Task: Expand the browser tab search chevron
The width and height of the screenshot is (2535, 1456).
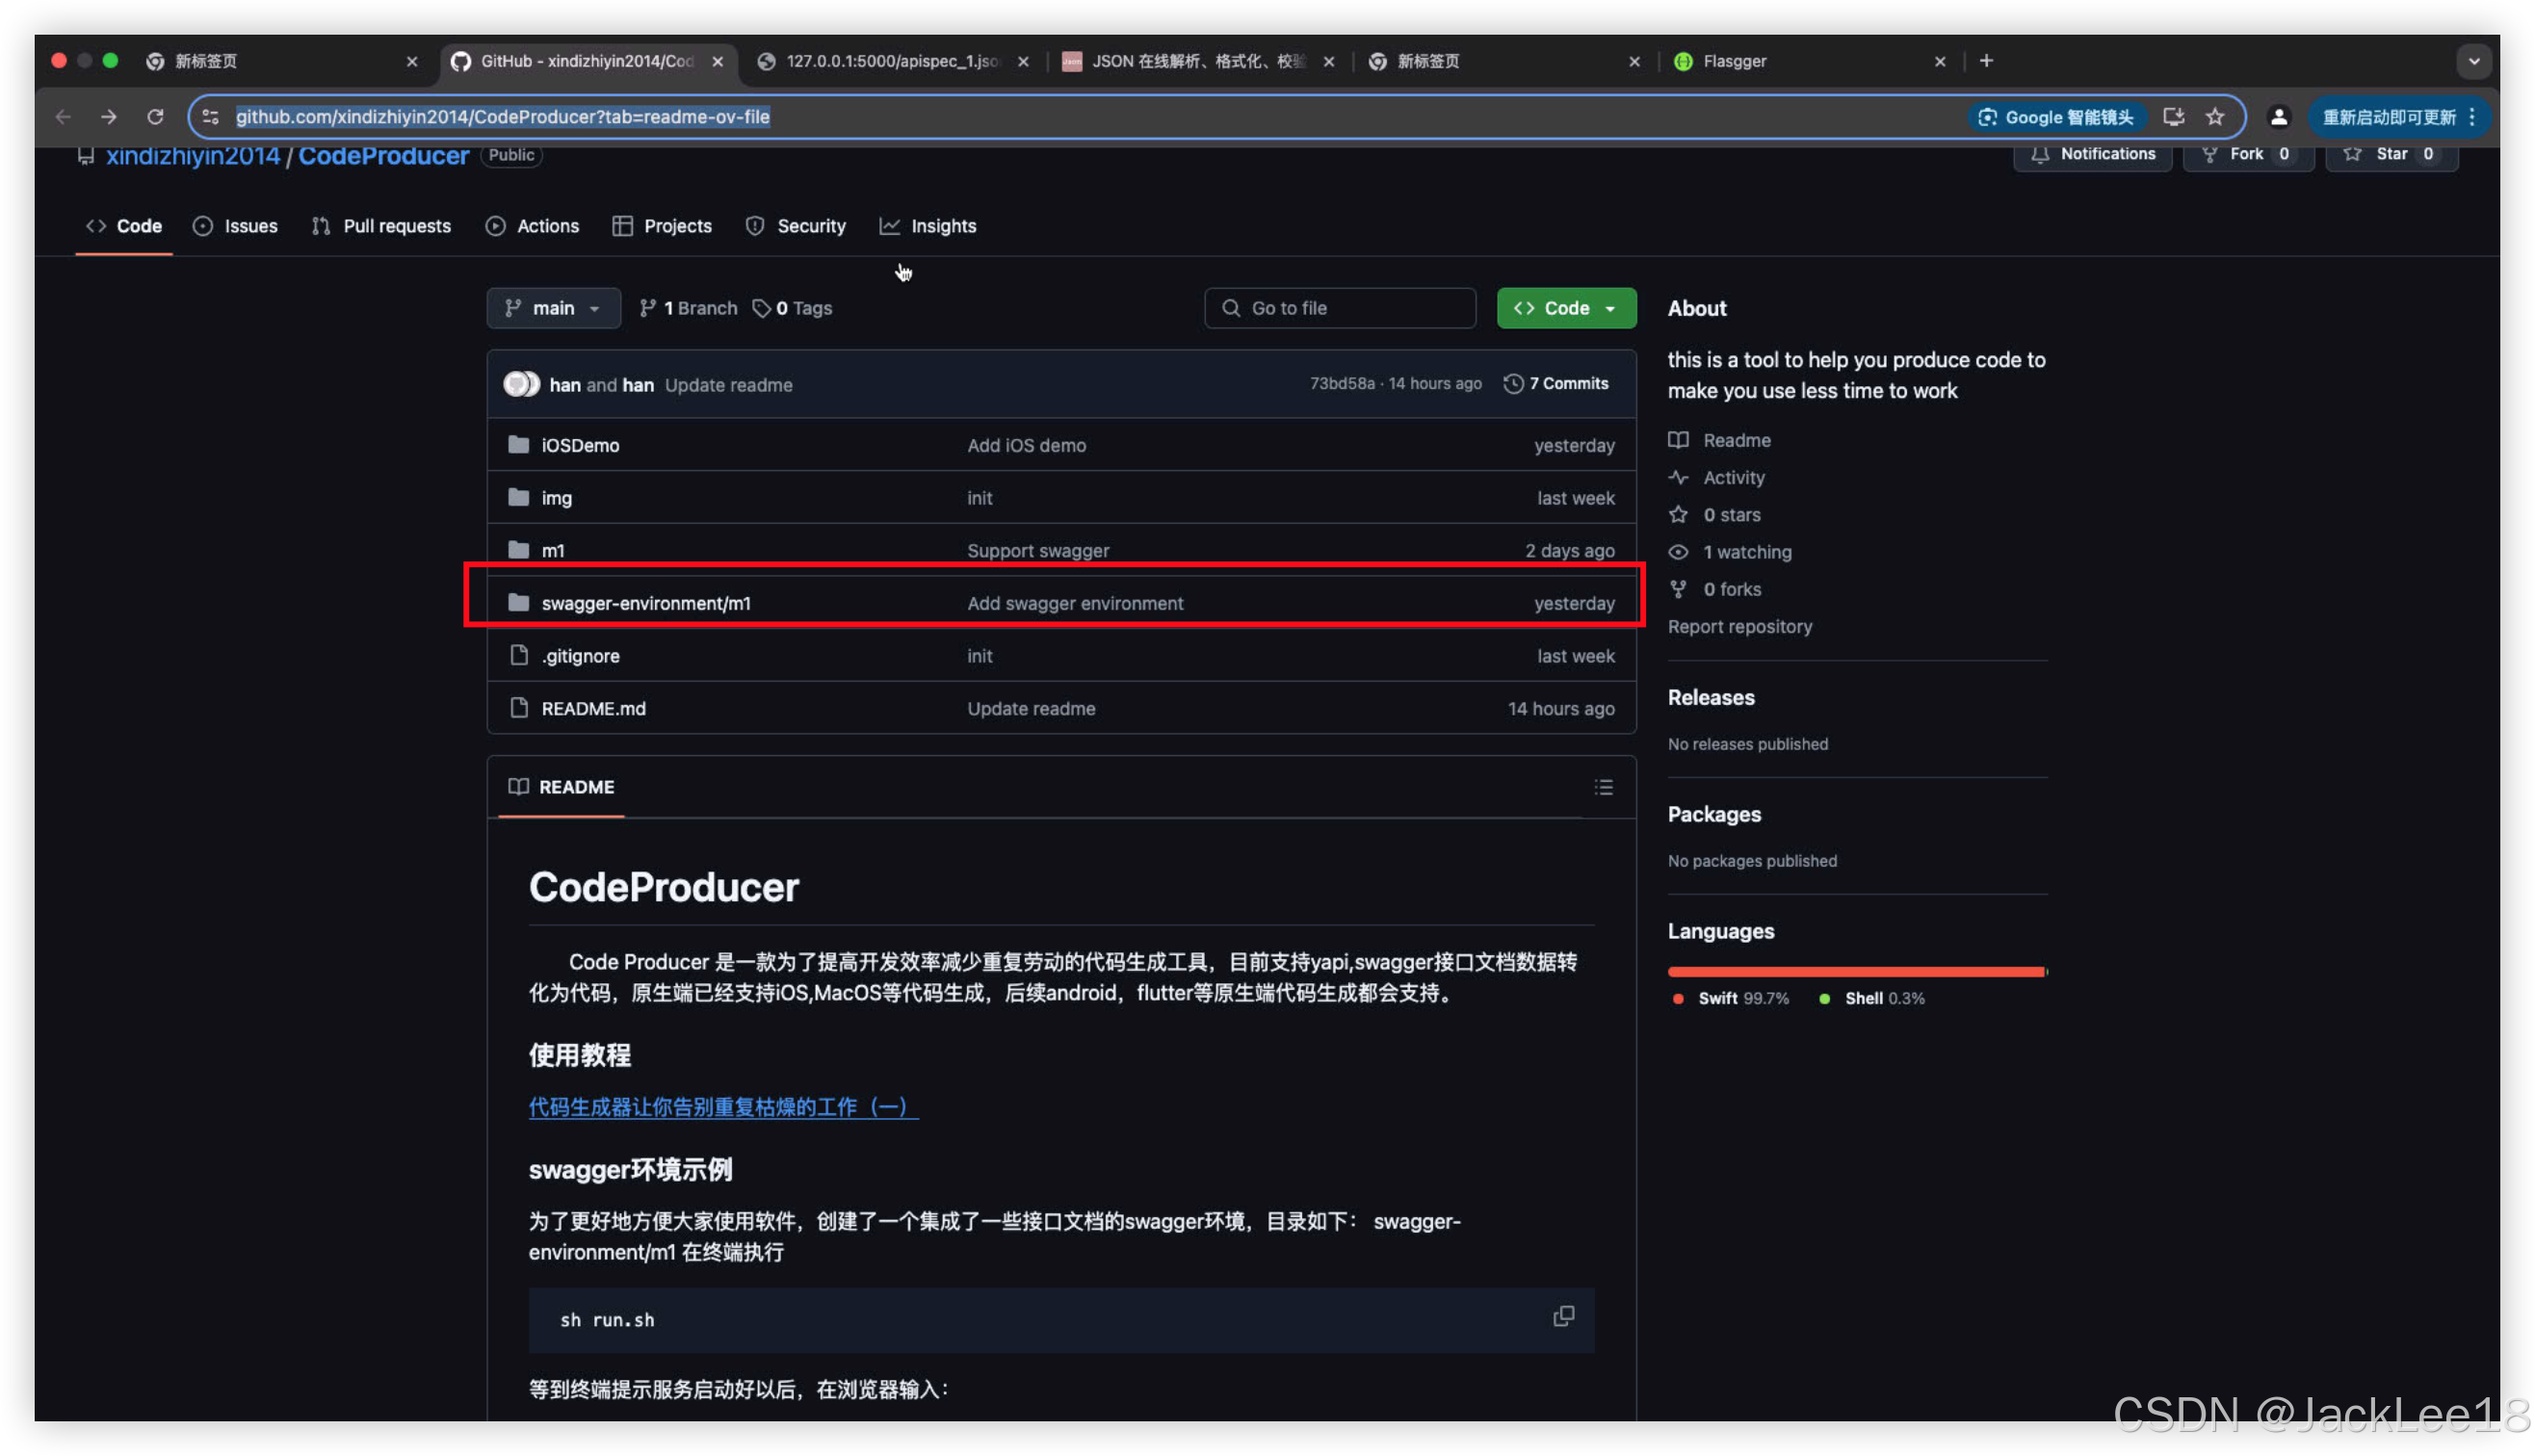Action: click(2473, 61)
